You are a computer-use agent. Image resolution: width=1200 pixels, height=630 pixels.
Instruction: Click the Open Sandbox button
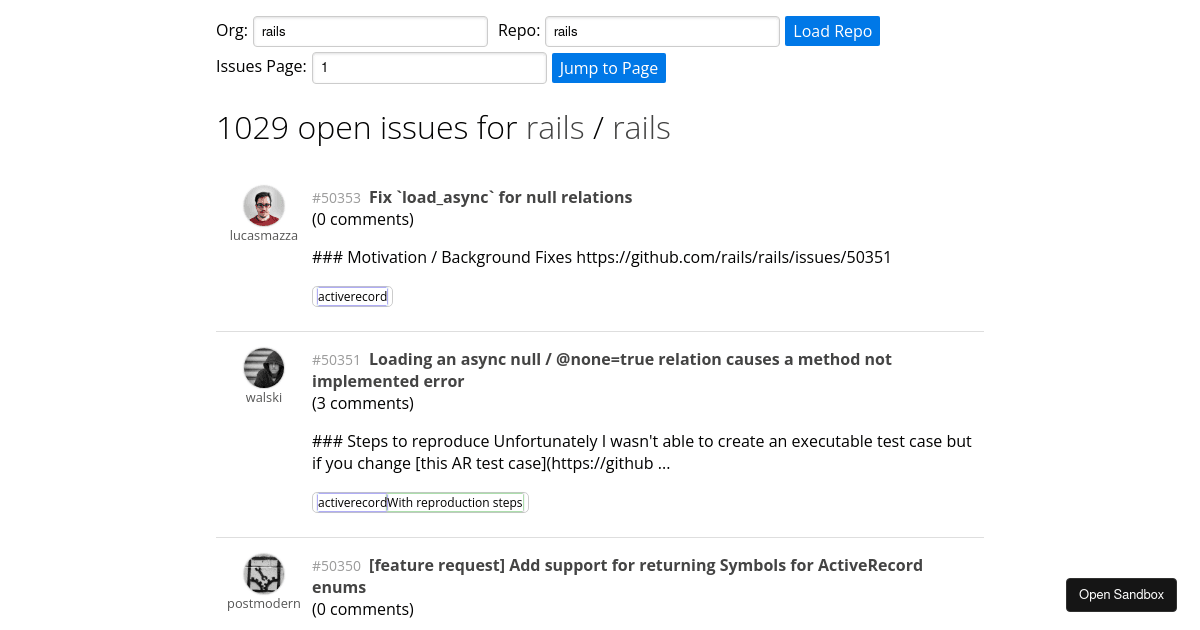click(1121, 594)
